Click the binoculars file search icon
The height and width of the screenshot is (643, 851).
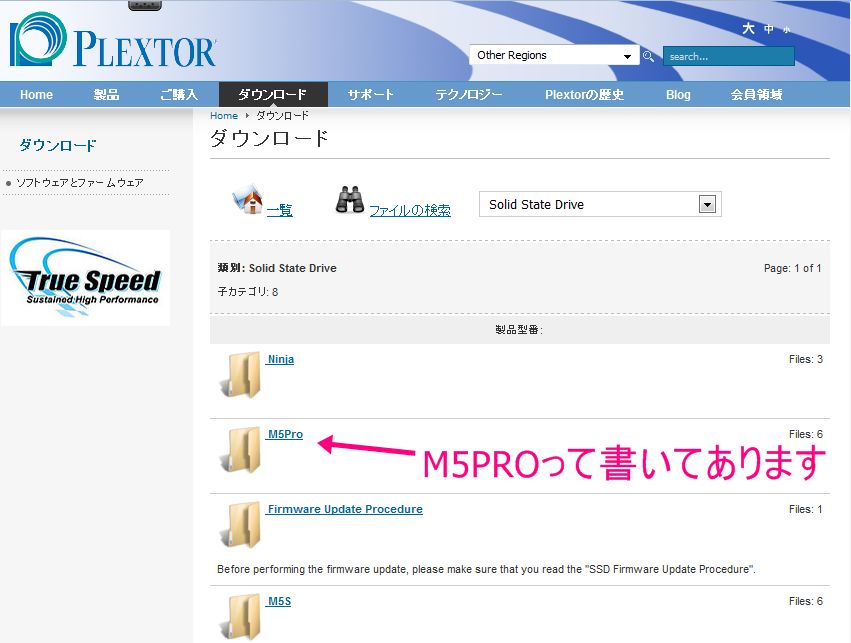coord(350,200)
